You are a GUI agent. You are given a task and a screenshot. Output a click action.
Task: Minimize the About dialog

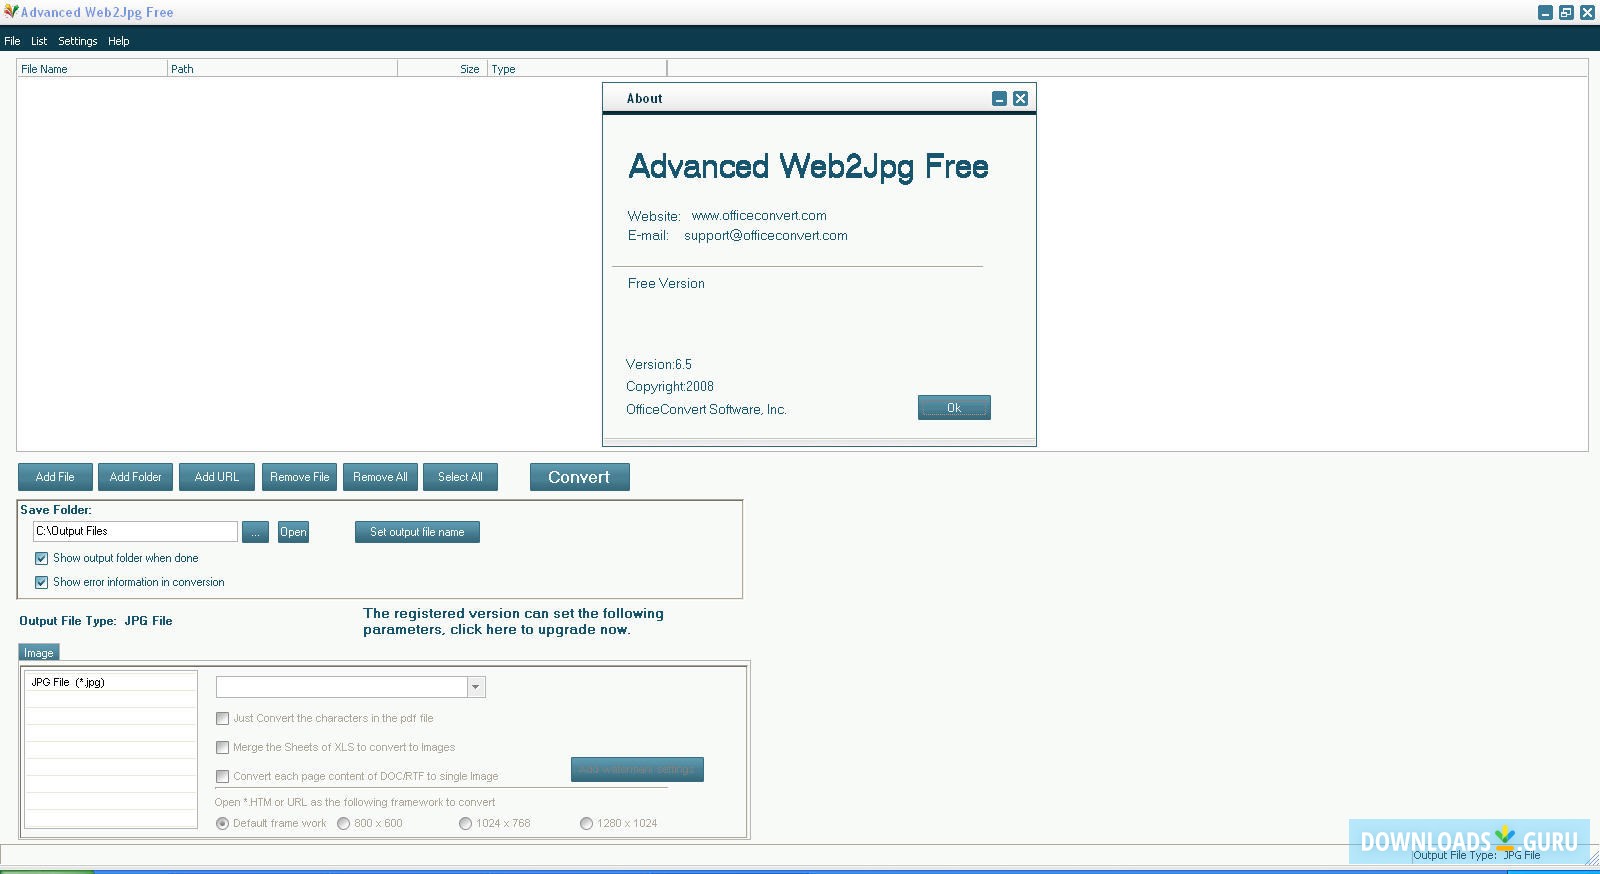click(x=999, y=98)
